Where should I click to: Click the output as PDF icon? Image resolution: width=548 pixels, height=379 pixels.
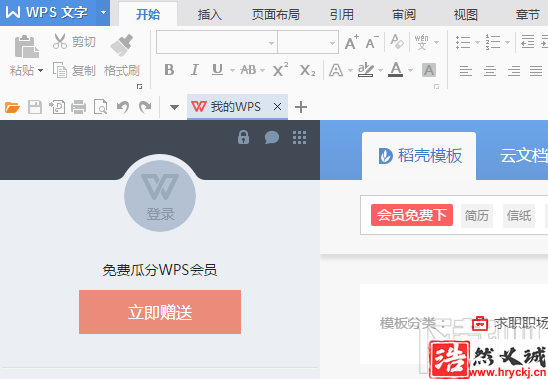click(57, 107)
